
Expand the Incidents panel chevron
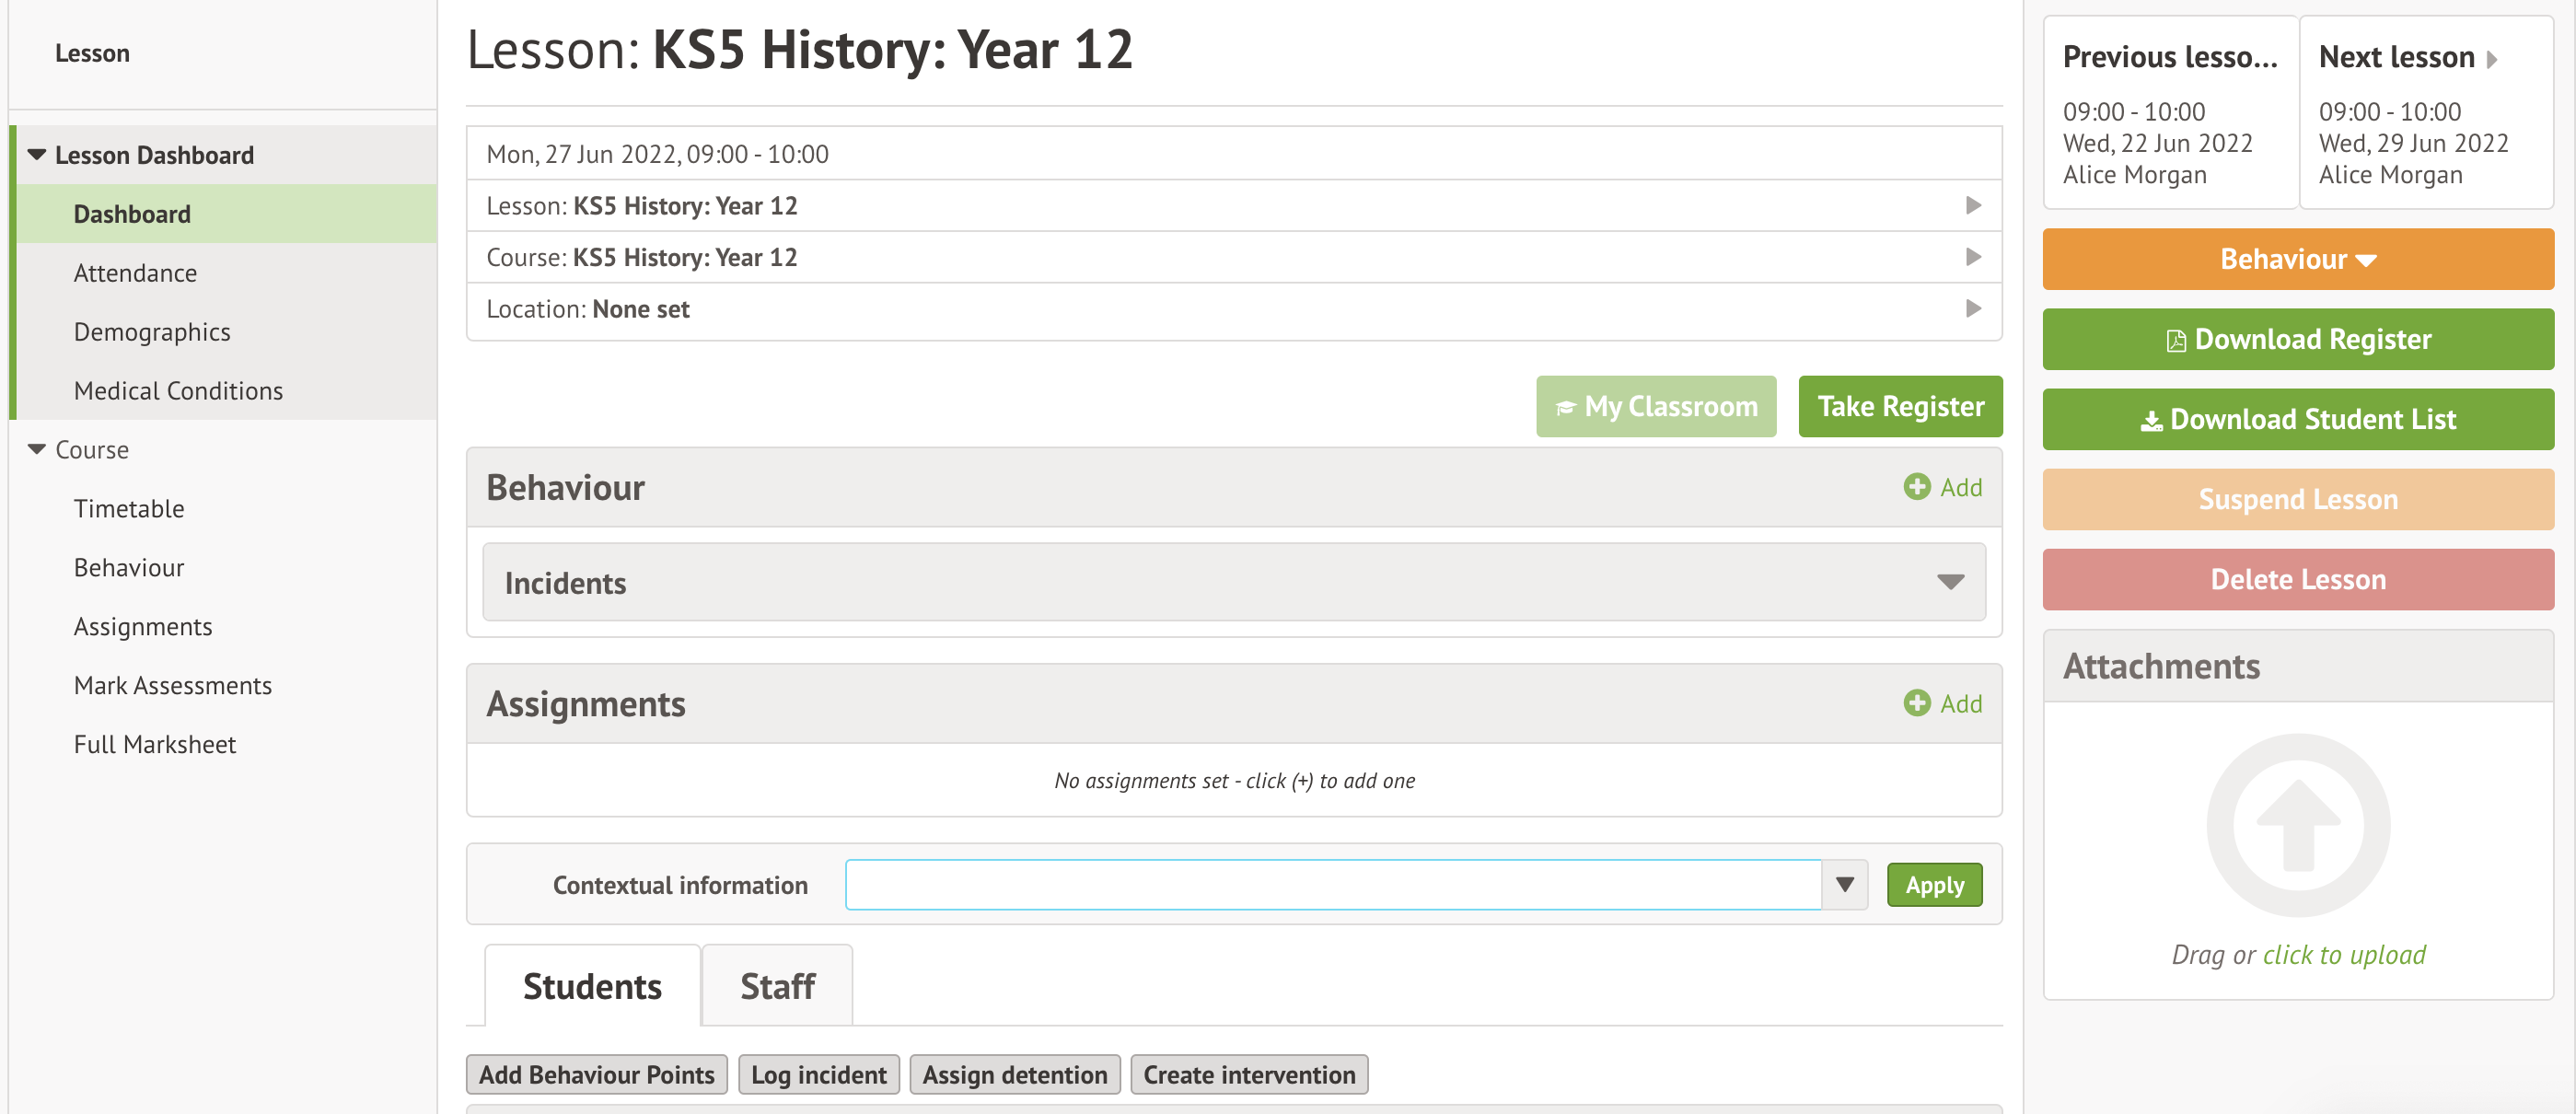coord(1949,582)
